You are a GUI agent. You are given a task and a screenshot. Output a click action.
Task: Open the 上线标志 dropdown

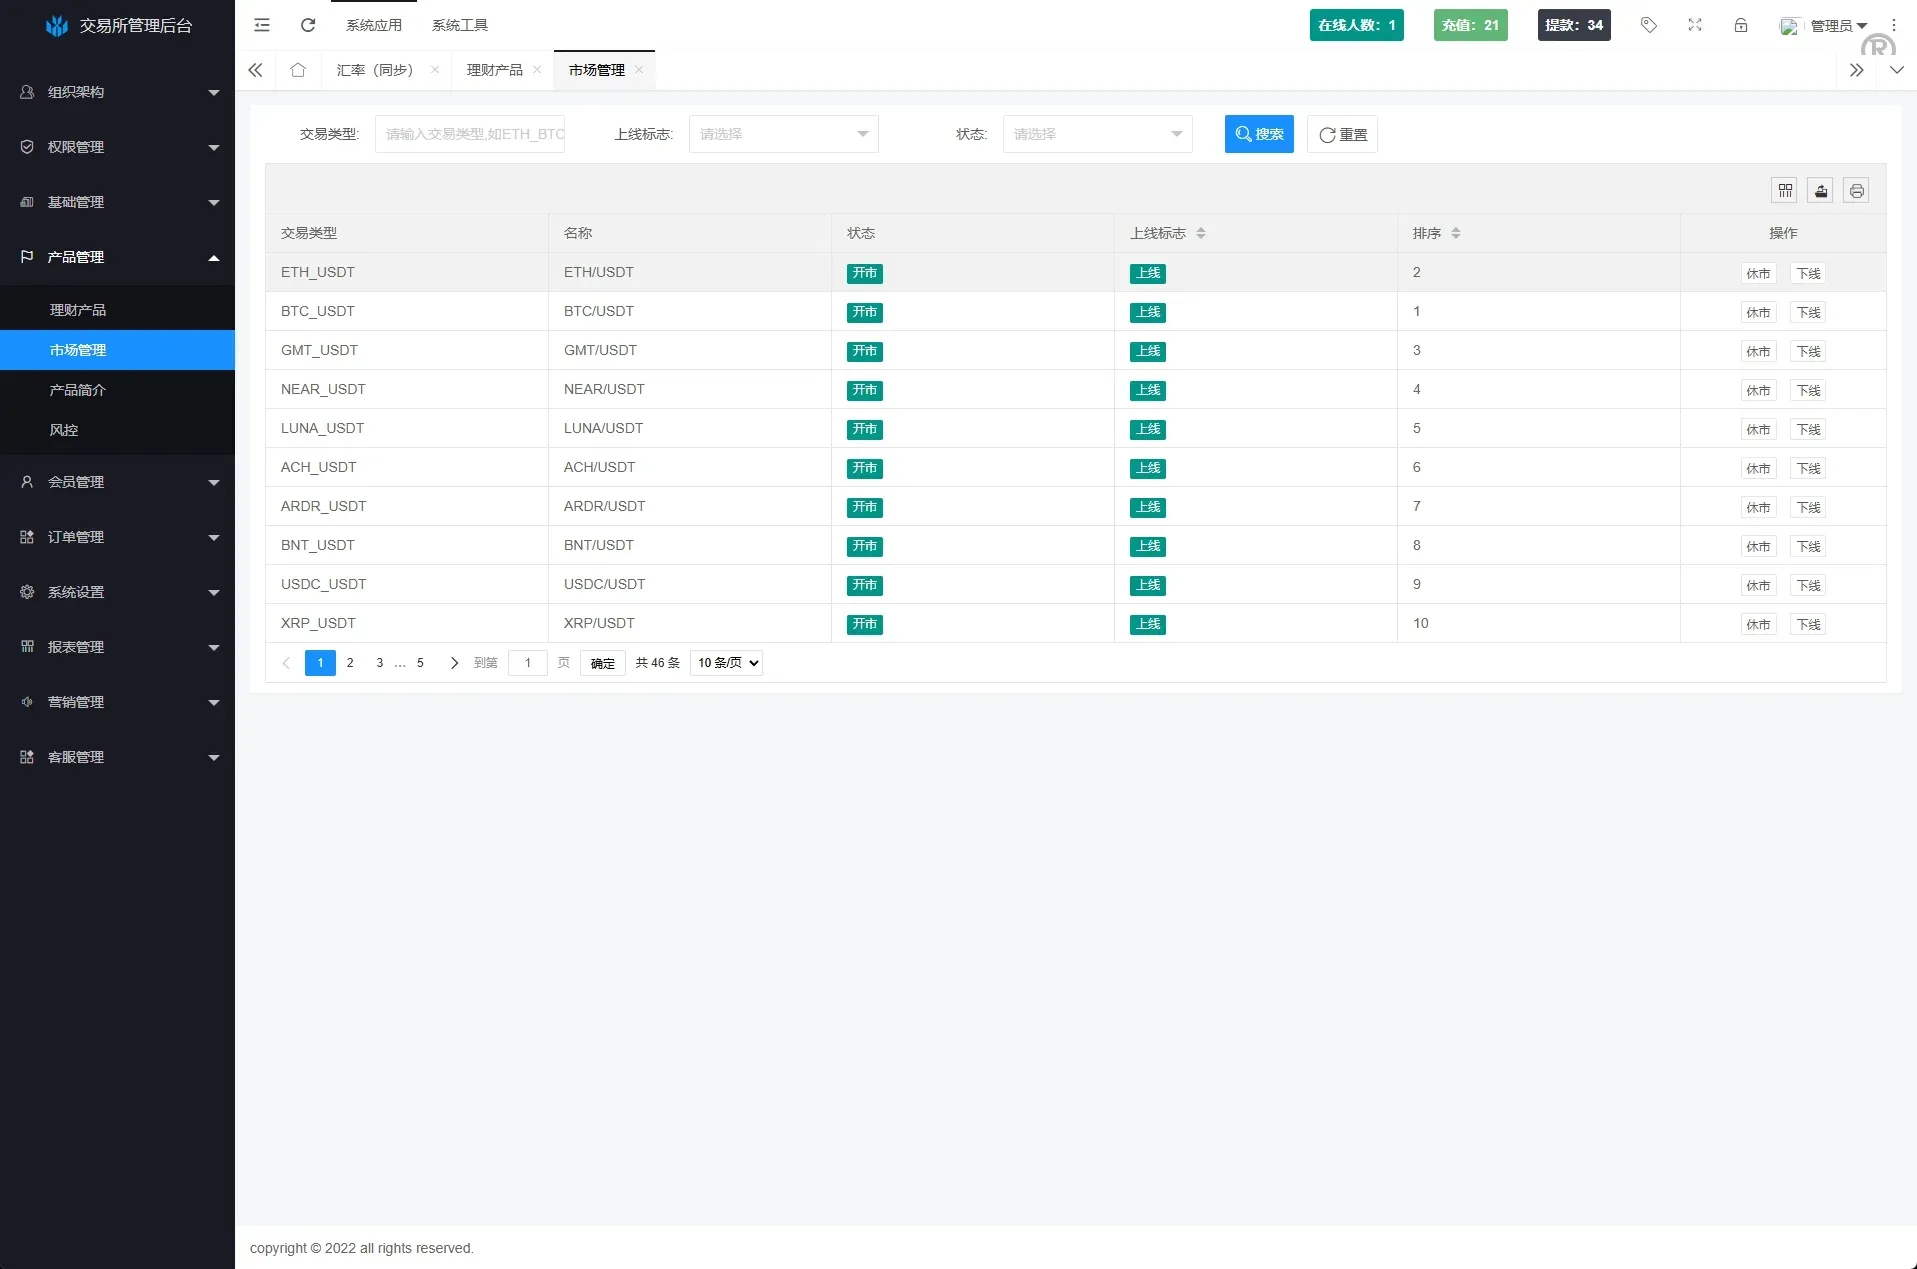pos(783,133)
